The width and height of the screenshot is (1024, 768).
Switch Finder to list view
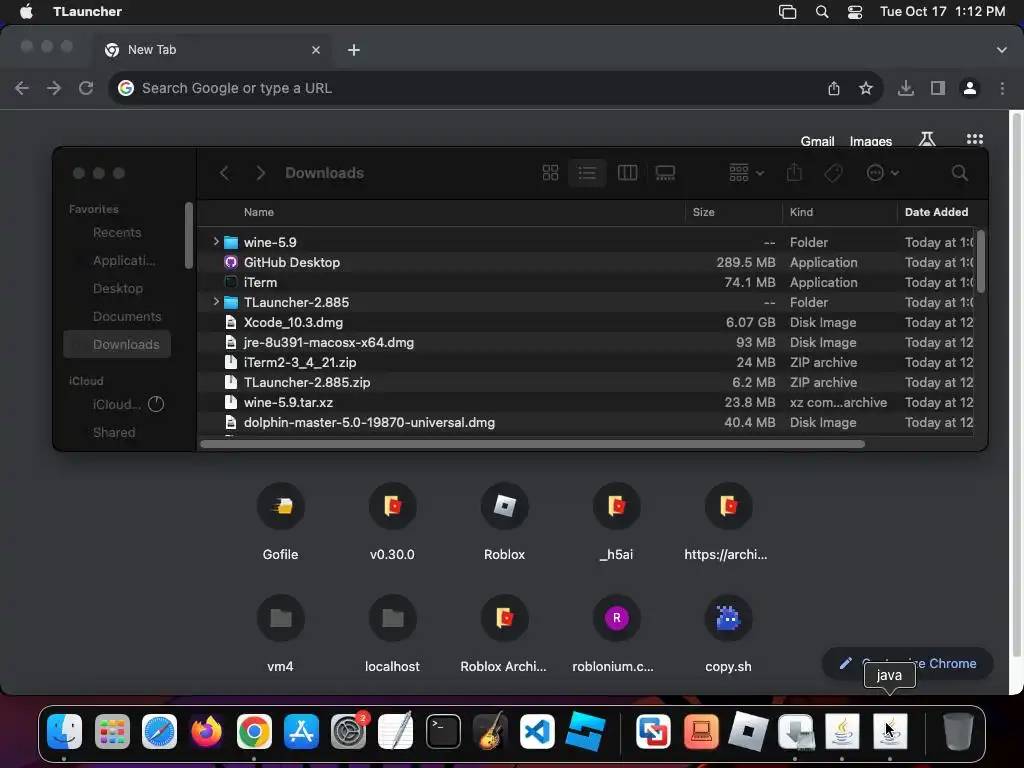587,173
